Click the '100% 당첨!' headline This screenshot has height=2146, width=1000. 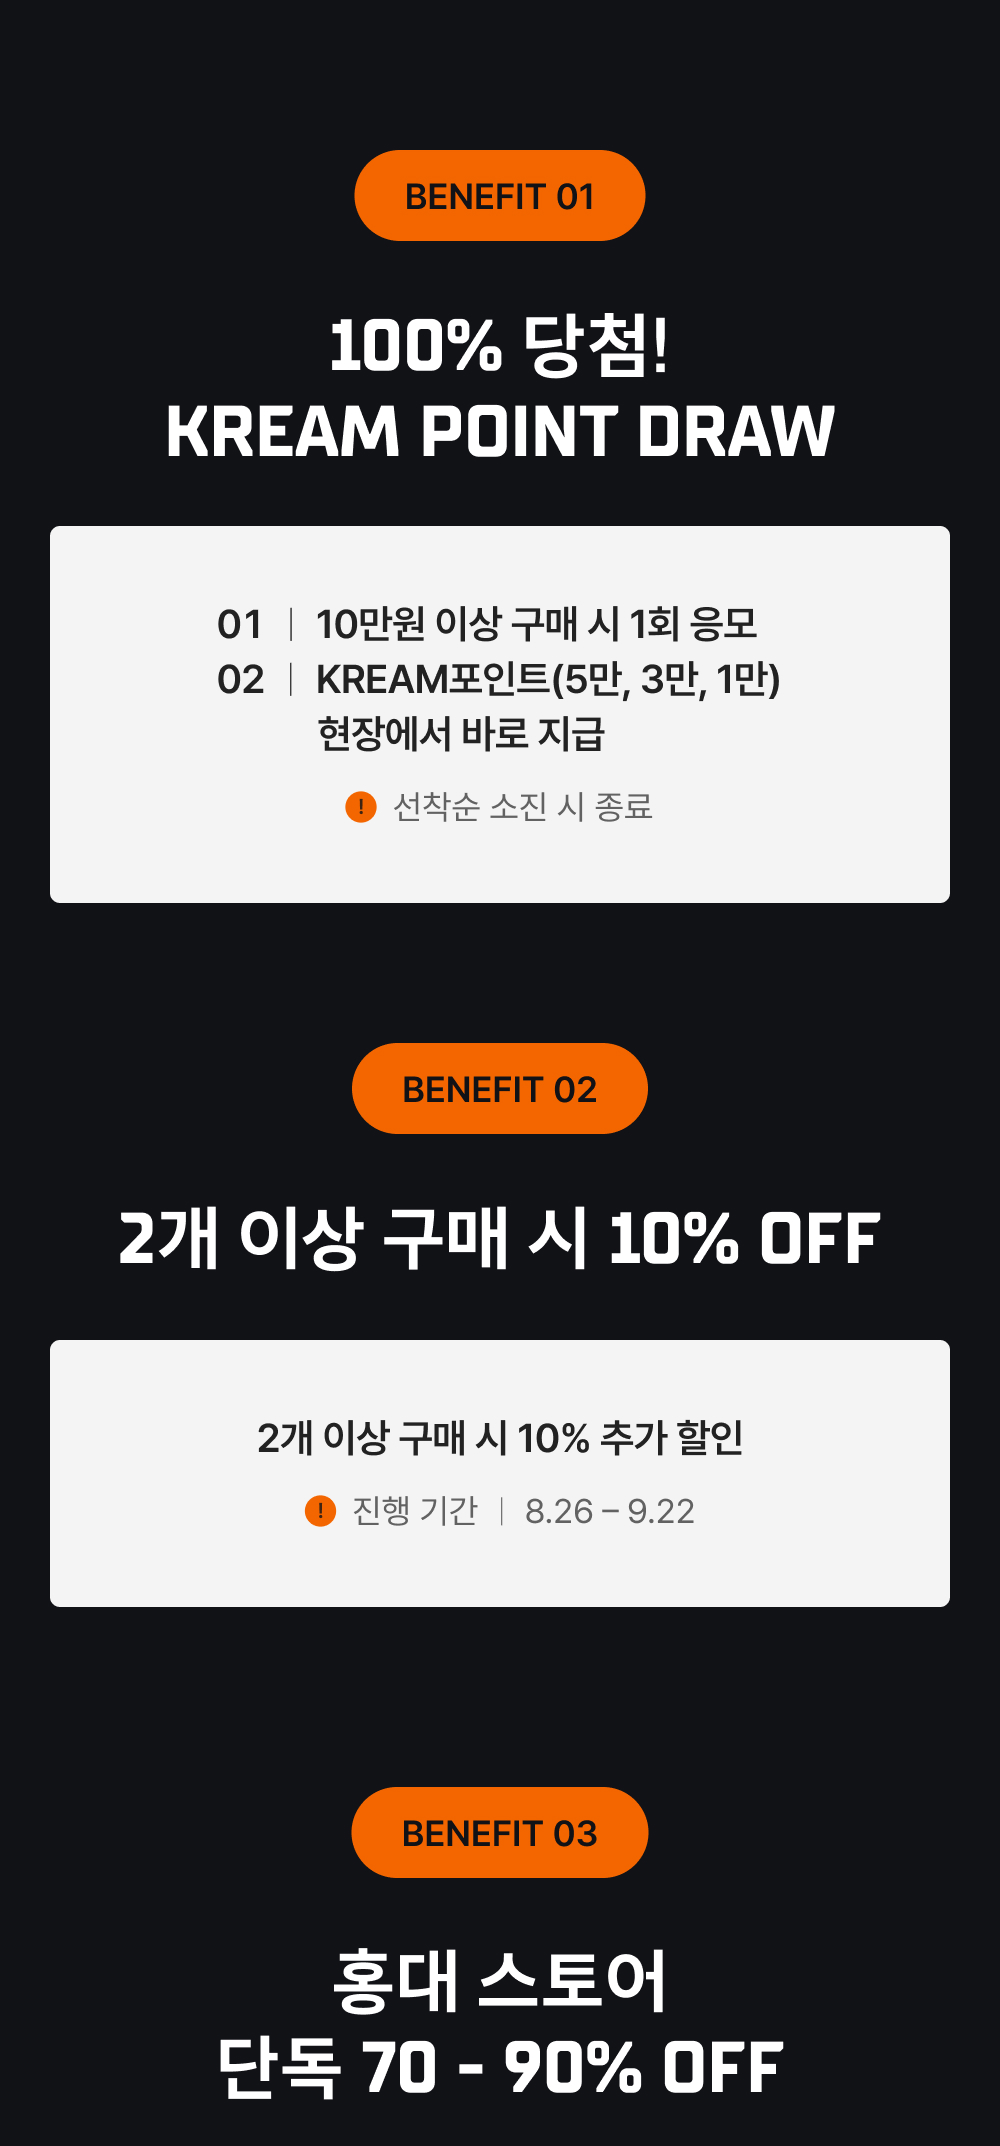pos(500,346)
